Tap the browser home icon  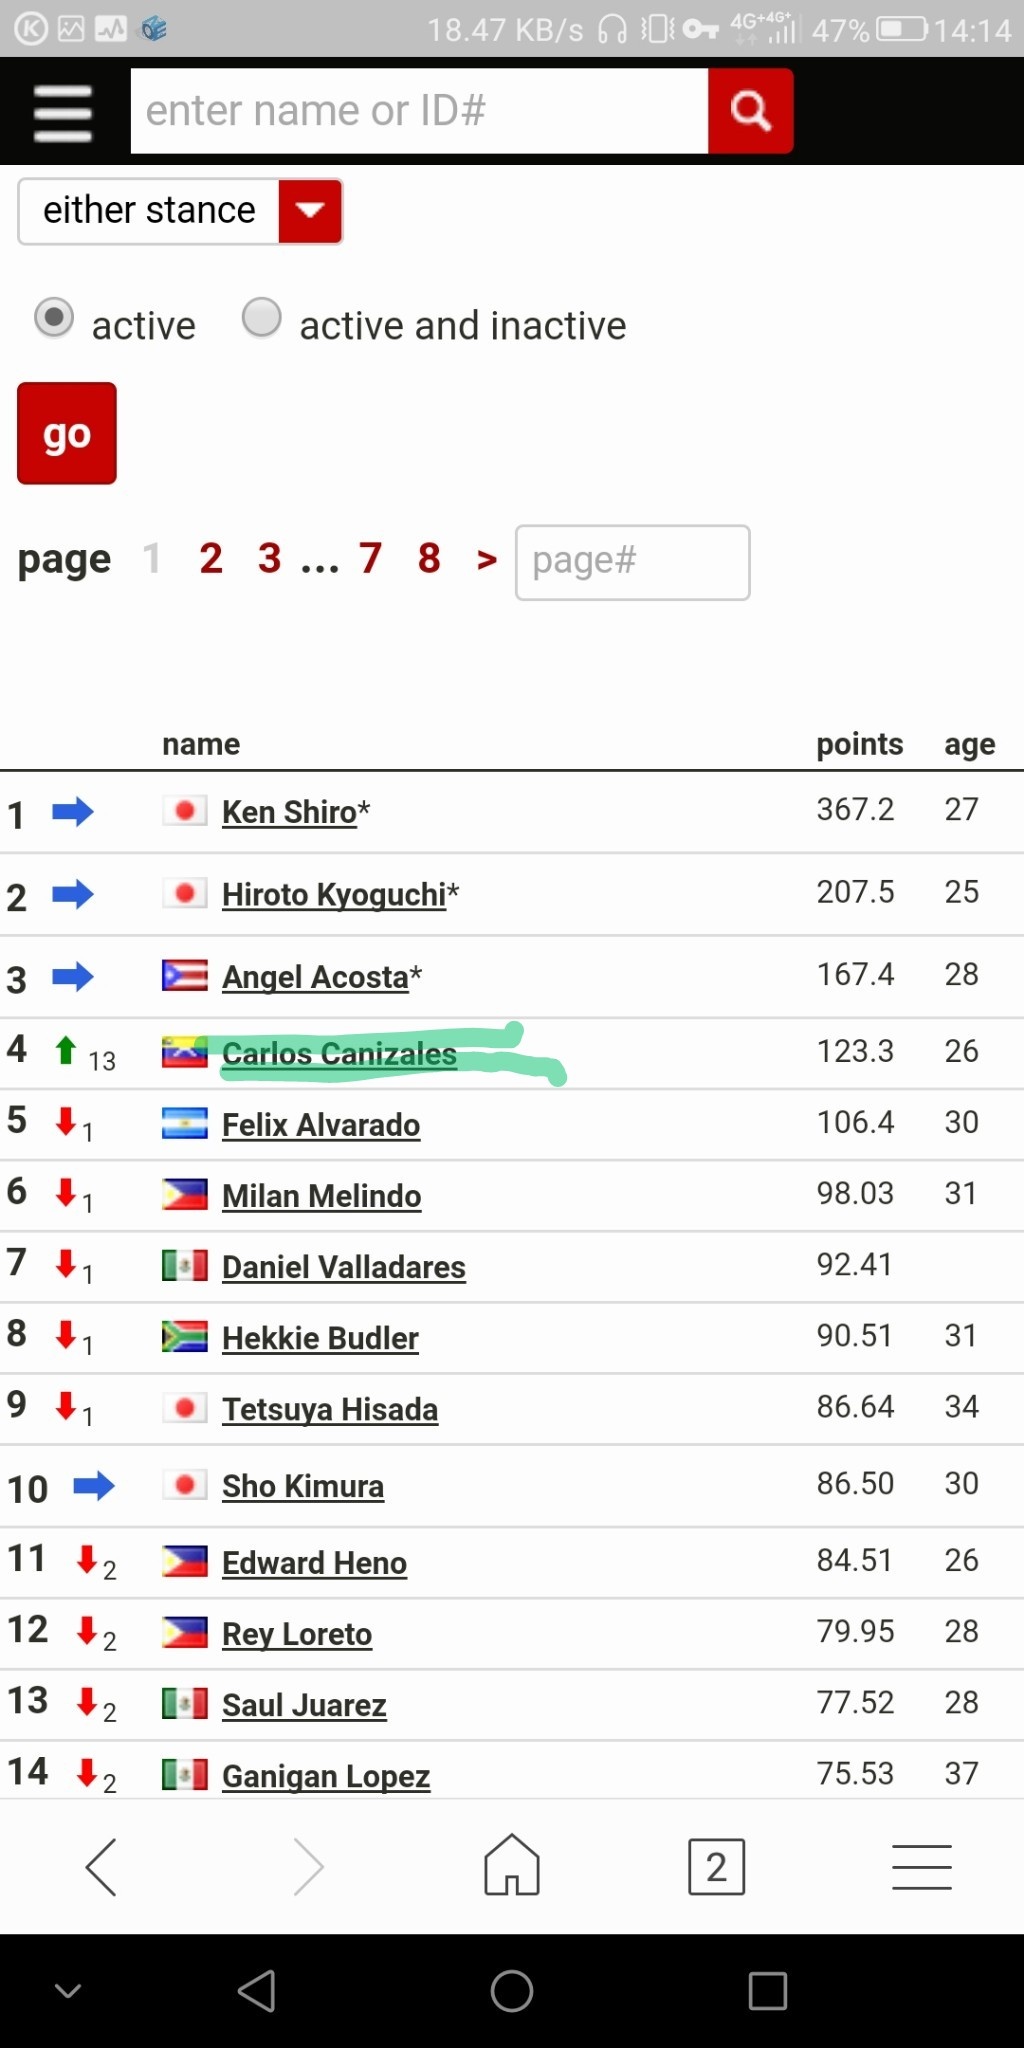(512, 1866)
